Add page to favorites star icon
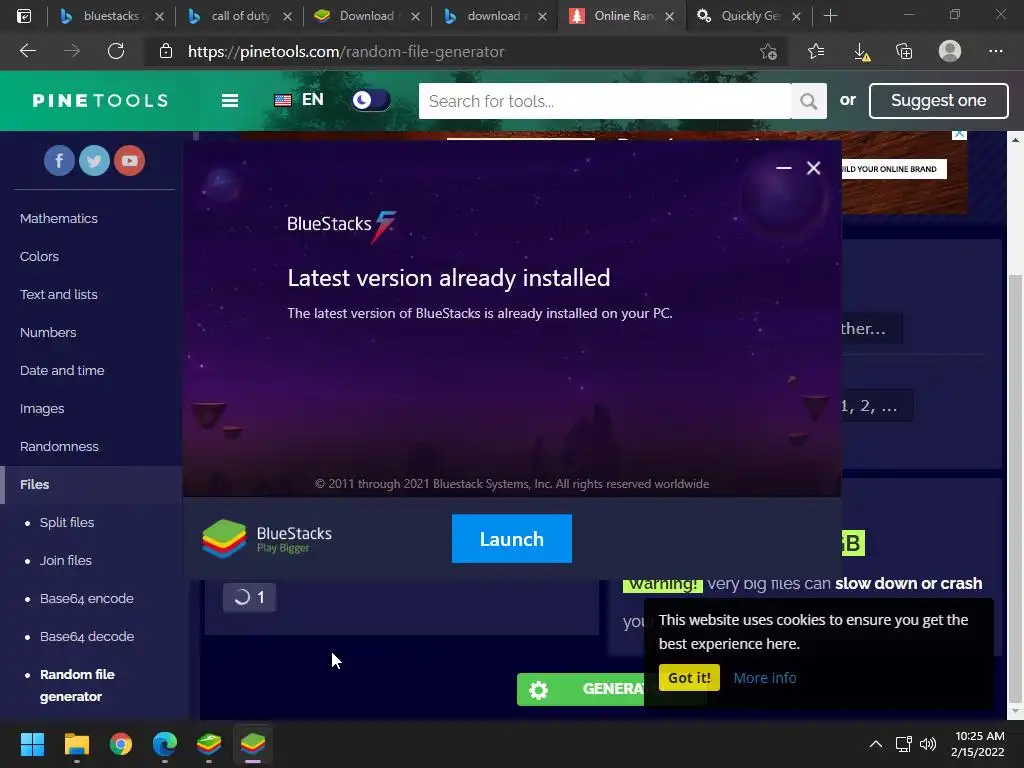The image size is (1024, 768). [769, 51]
